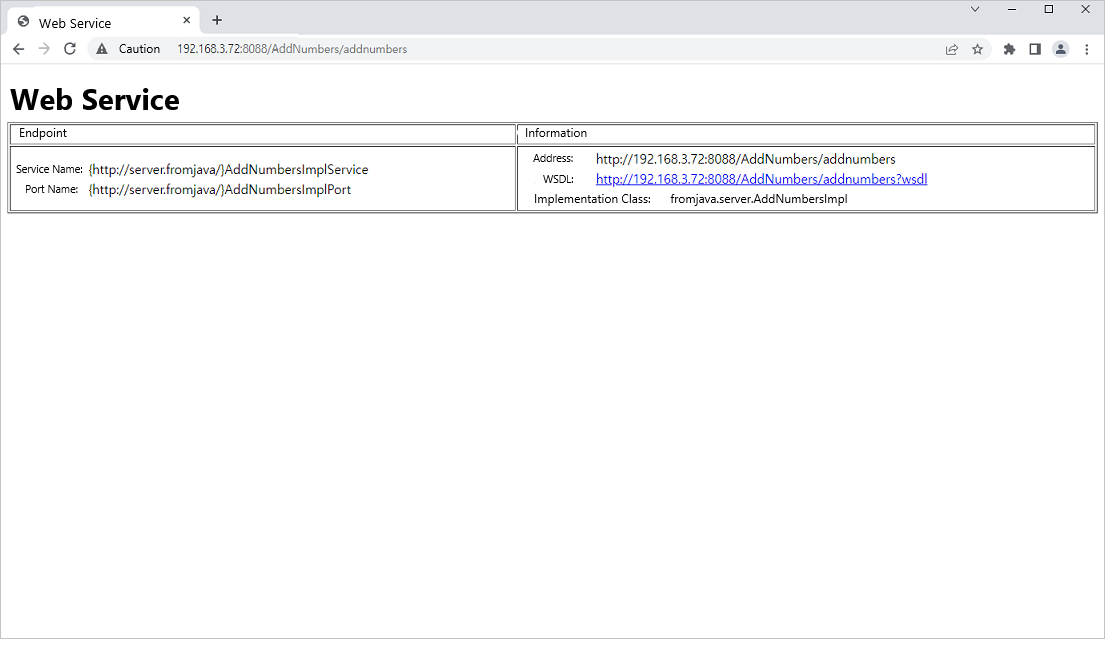Click the Address value in Information panel

pos(744,158)
